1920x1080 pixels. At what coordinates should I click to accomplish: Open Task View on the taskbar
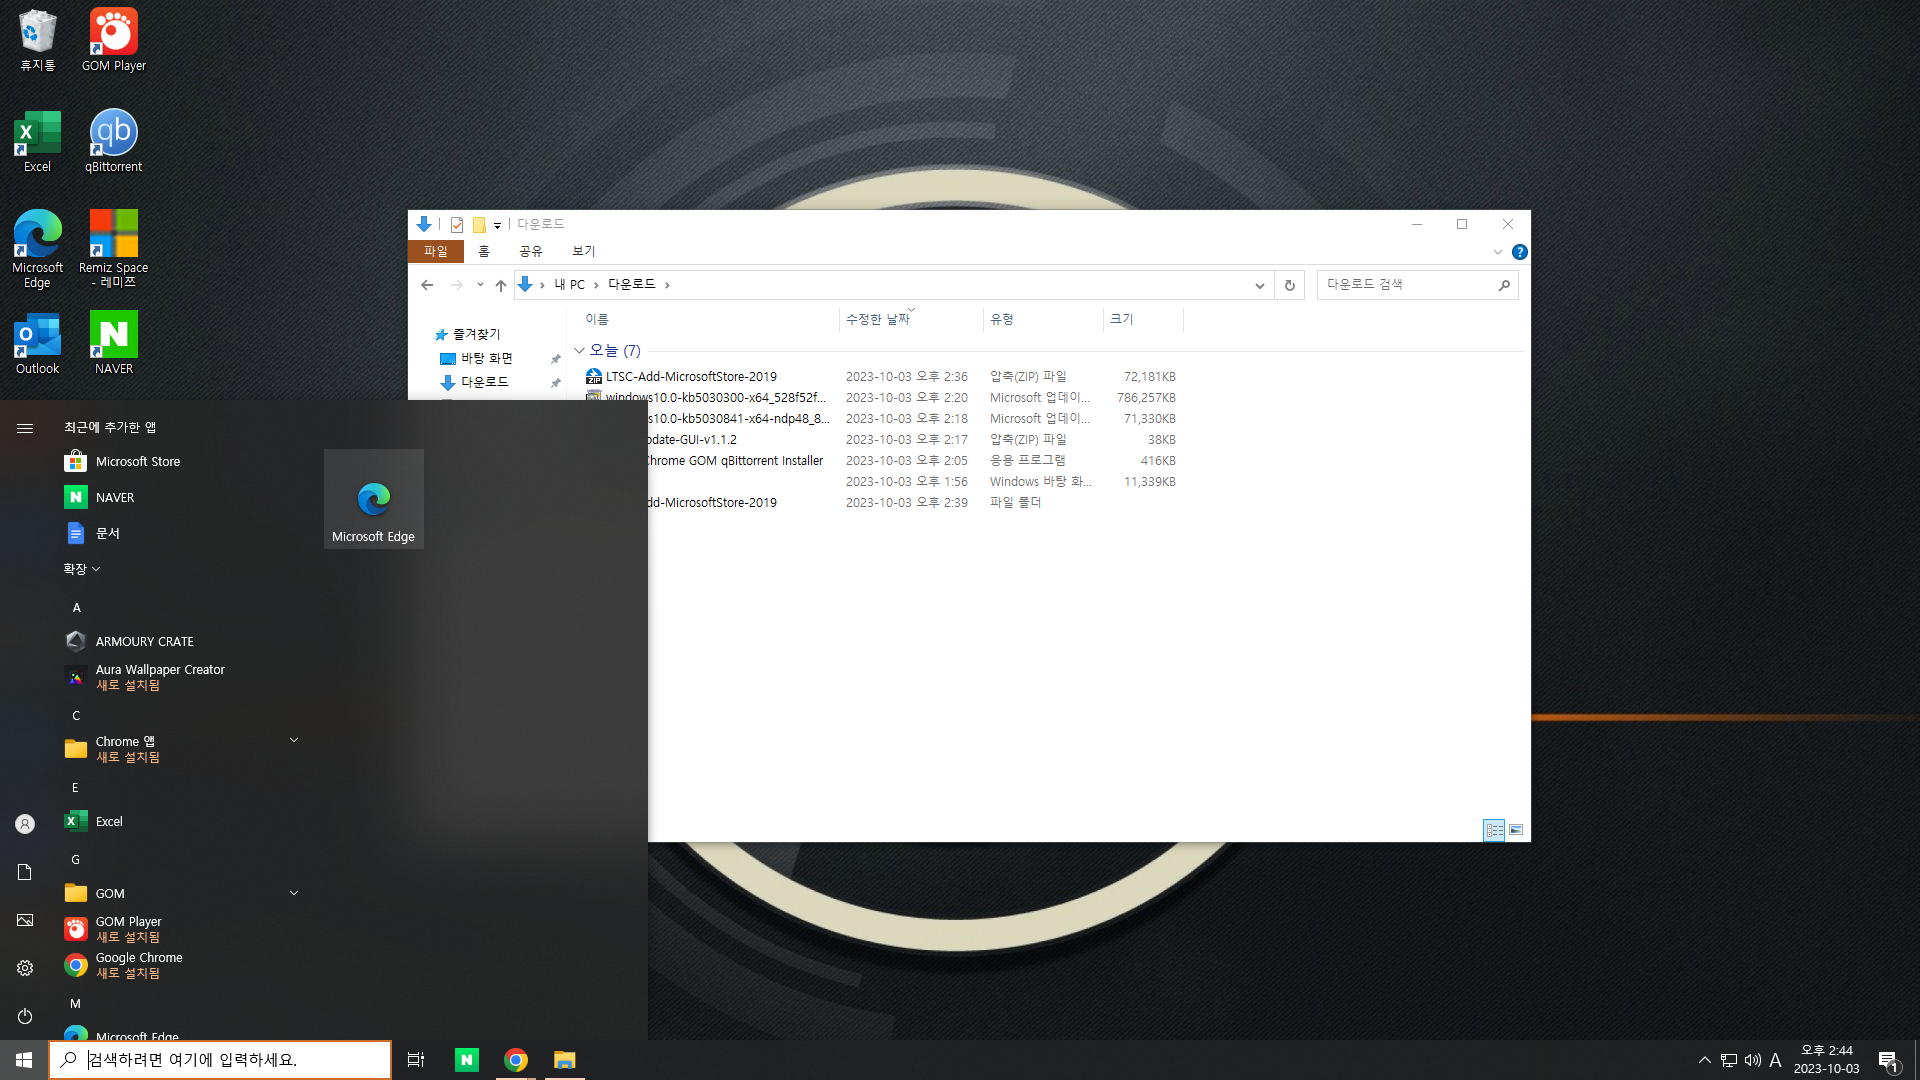(x=416, y=1060)
